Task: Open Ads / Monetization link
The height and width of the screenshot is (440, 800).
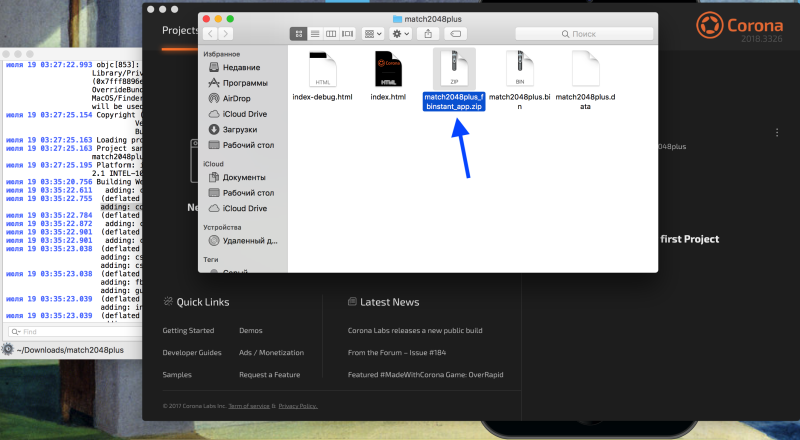Action: click(271, 353)
